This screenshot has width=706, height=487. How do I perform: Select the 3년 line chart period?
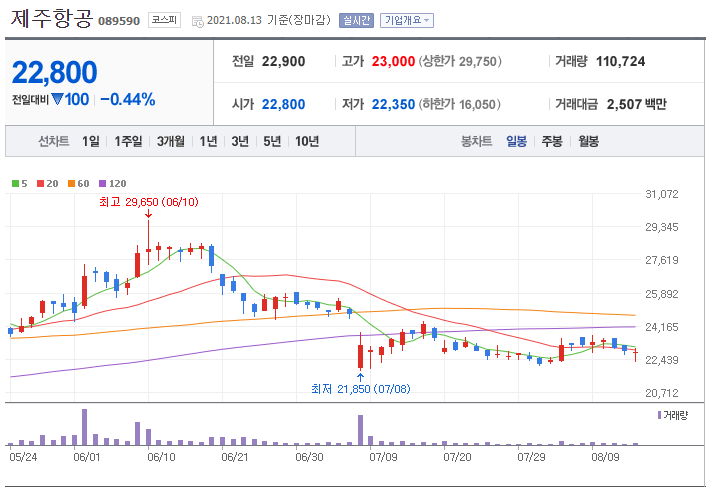tap(240, 141)
